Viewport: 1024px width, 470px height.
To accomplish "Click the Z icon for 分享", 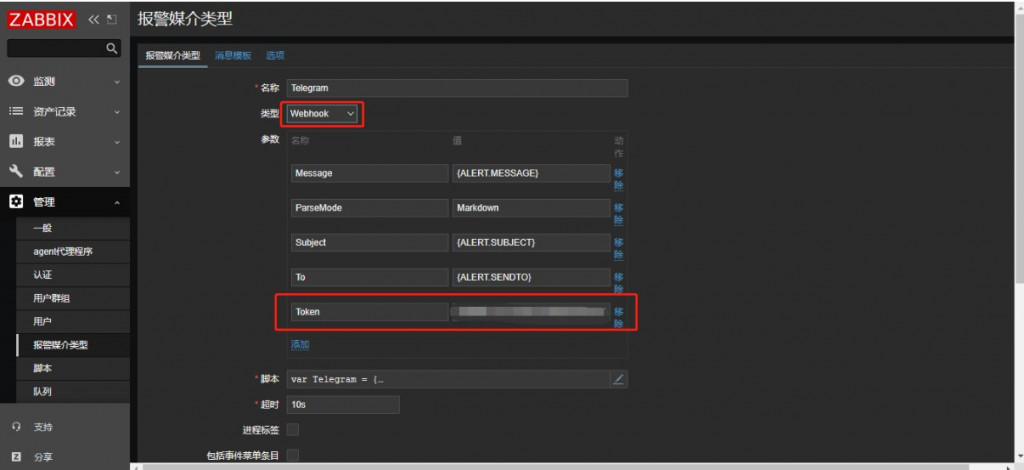I will (x=17, y=457).
